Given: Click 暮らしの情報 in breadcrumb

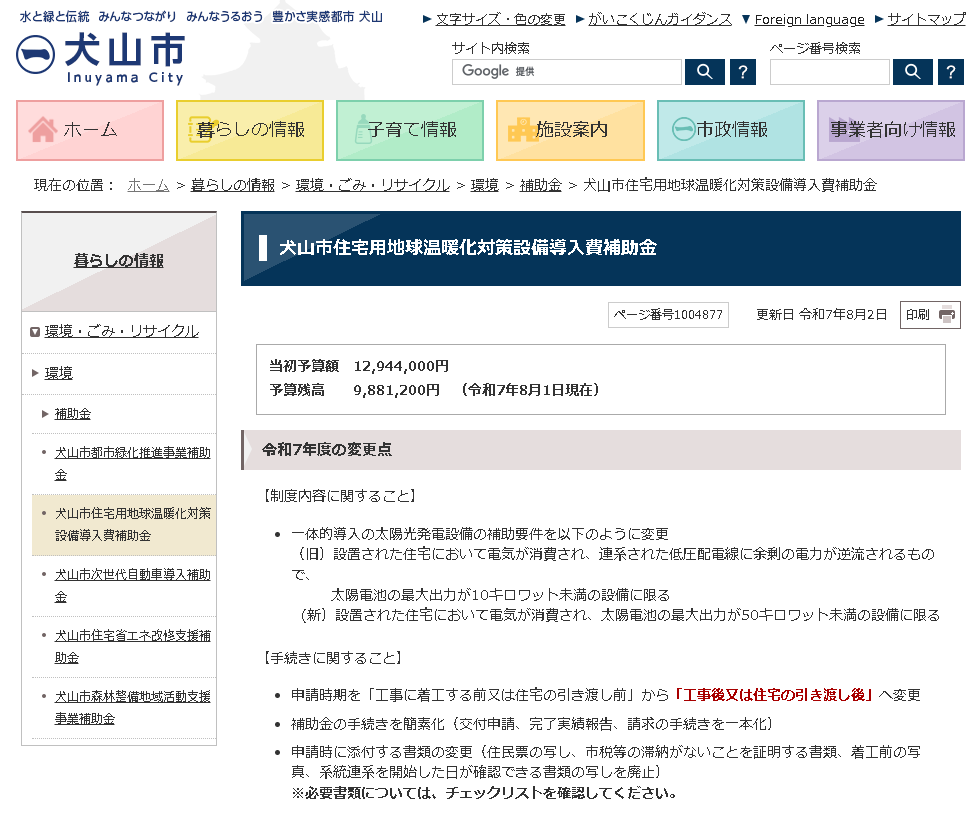Looking at the screenshot, I should 233,185.
